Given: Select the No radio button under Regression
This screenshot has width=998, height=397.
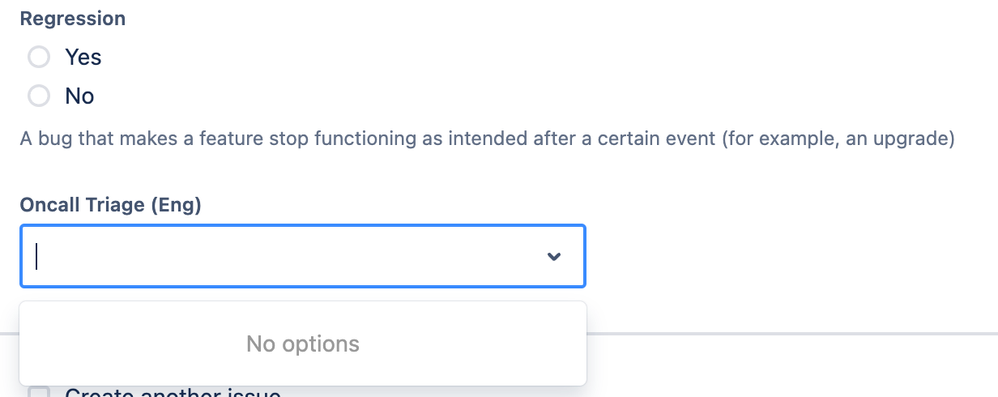Looking at the screenshot, I should [39, 96].
